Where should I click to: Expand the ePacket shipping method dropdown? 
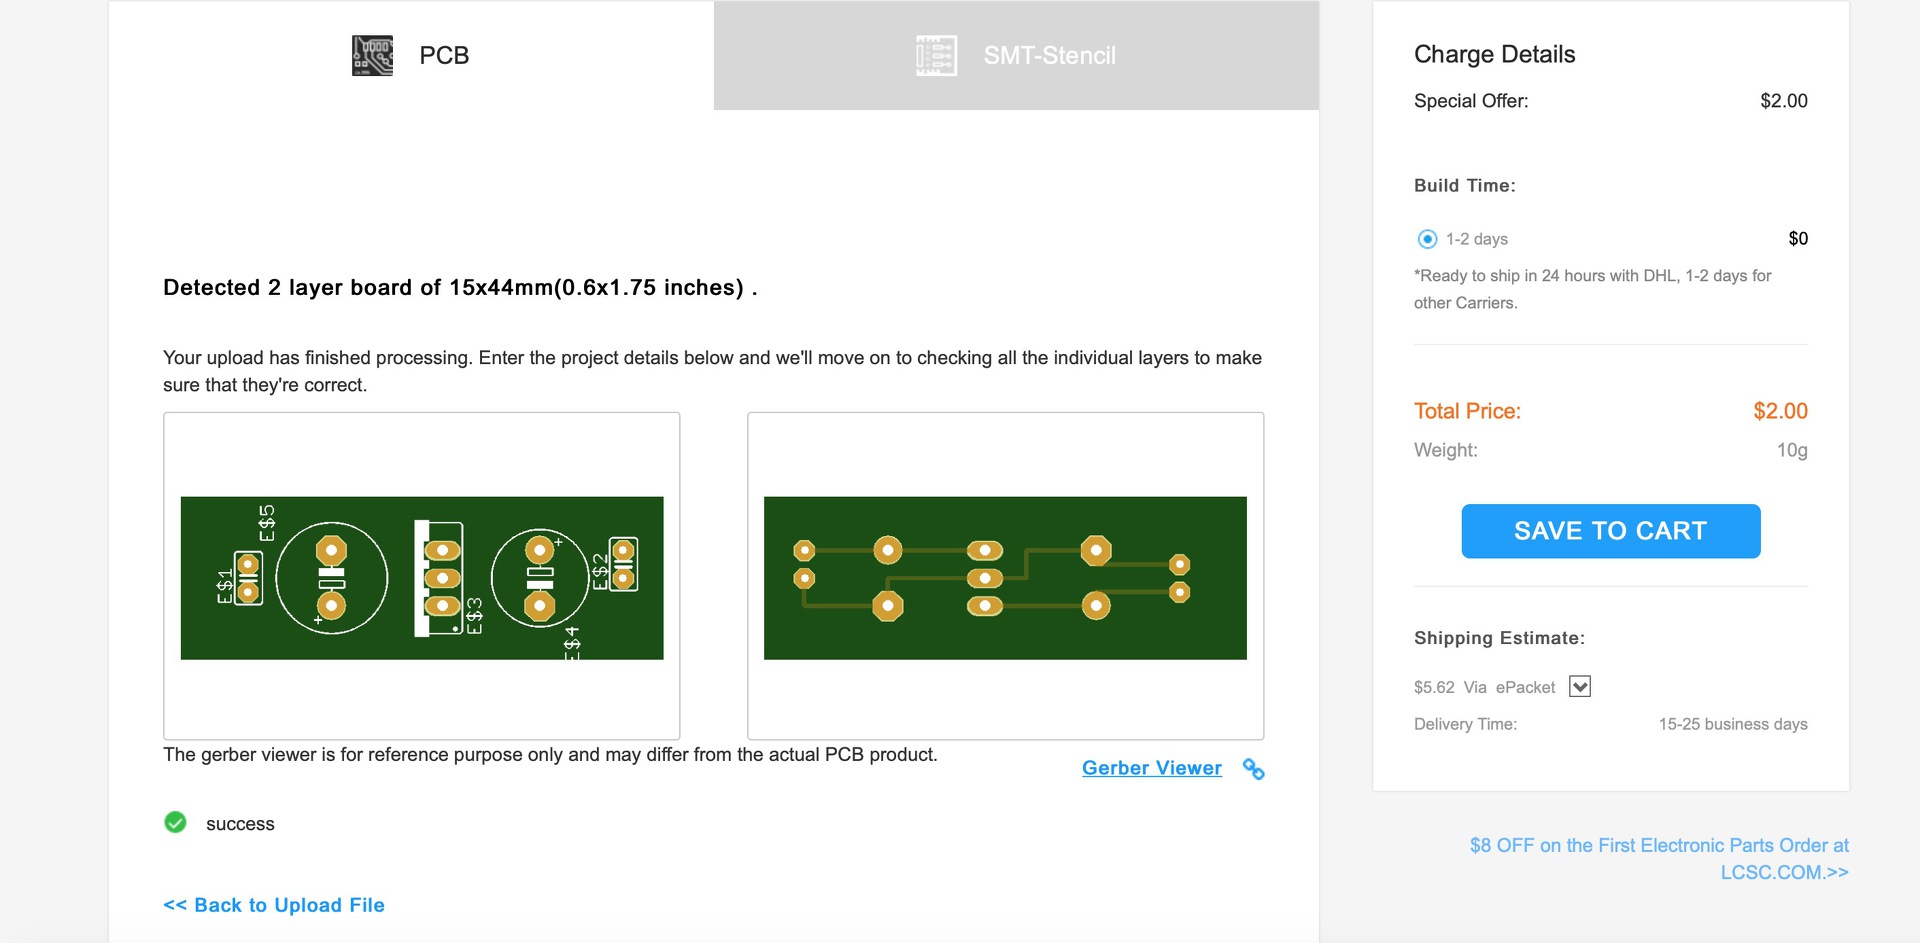tap(1580, 687)
